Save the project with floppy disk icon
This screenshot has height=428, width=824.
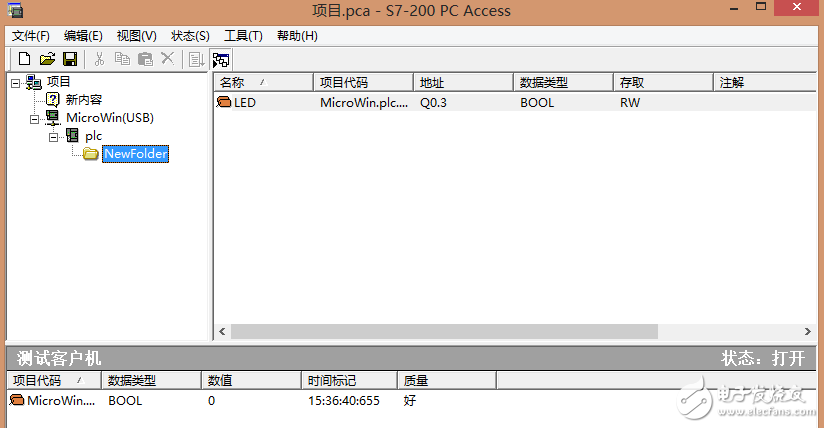coord(70,59)
